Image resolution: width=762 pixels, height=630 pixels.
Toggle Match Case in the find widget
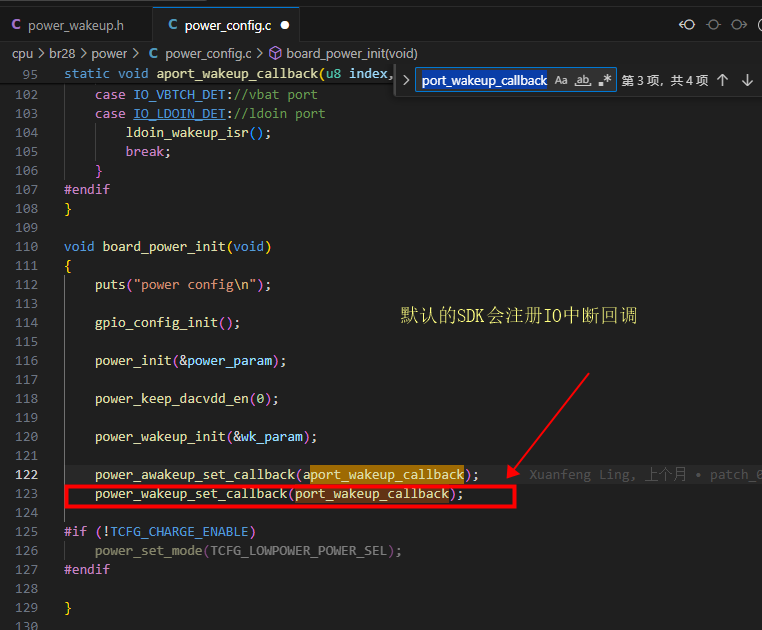click(561, 80)
